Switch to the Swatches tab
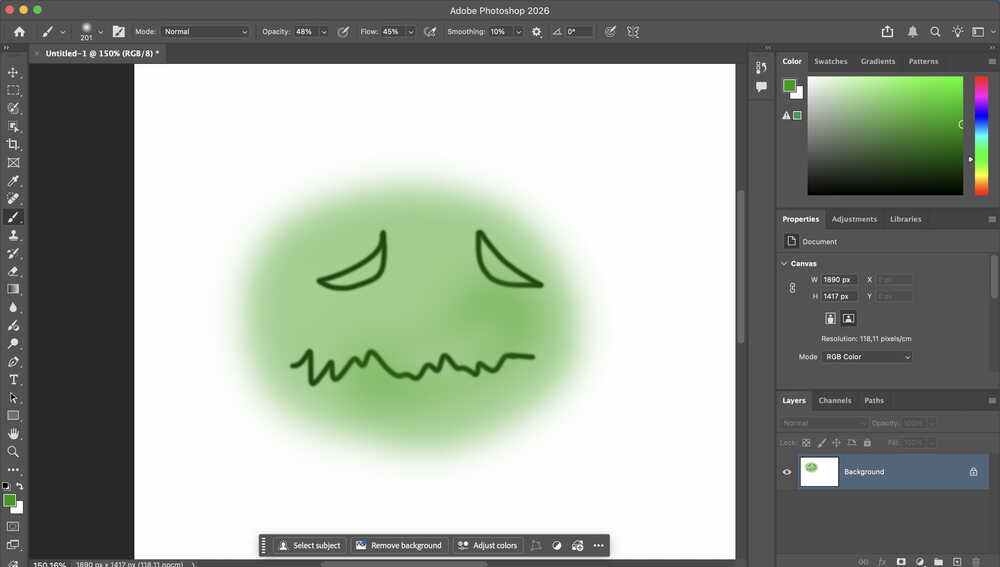 [830, 61]
